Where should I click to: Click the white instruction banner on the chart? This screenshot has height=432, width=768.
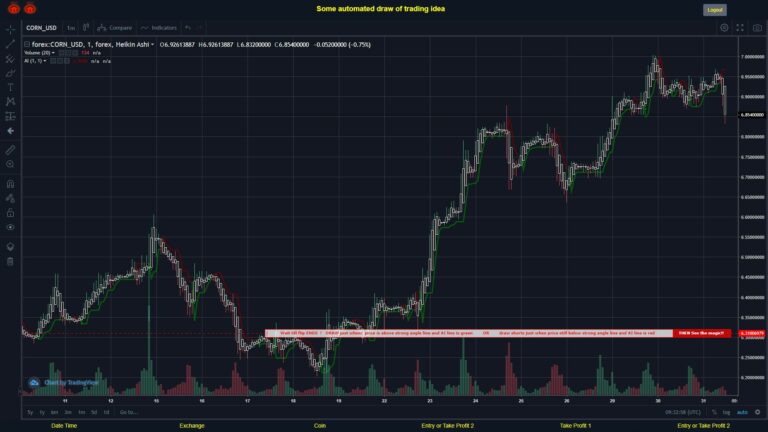tap(469, 333)
